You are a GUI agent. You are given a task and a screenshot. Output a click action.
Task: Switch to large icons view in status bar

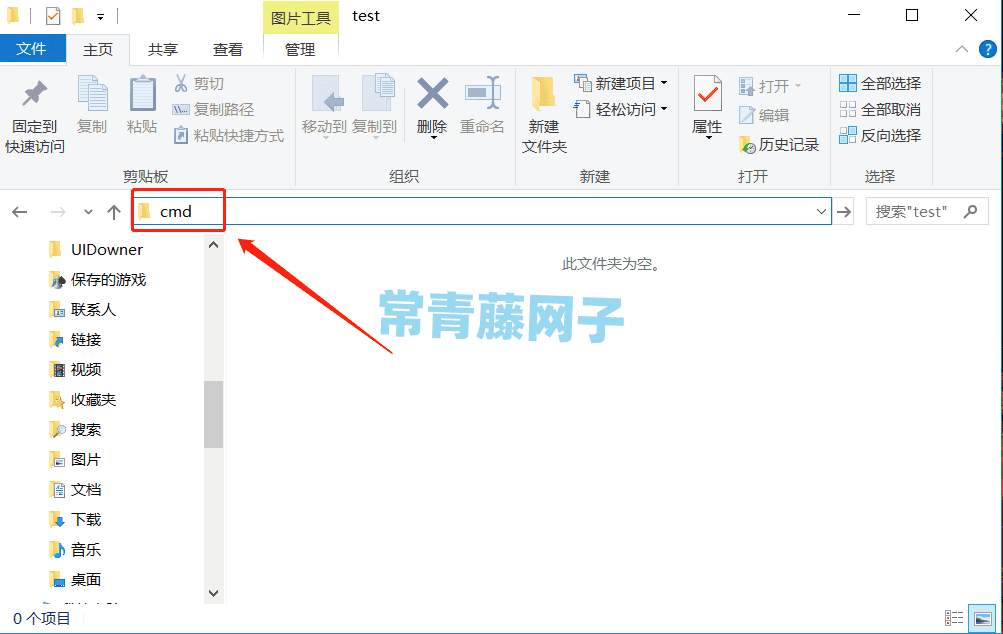[982, 618]
